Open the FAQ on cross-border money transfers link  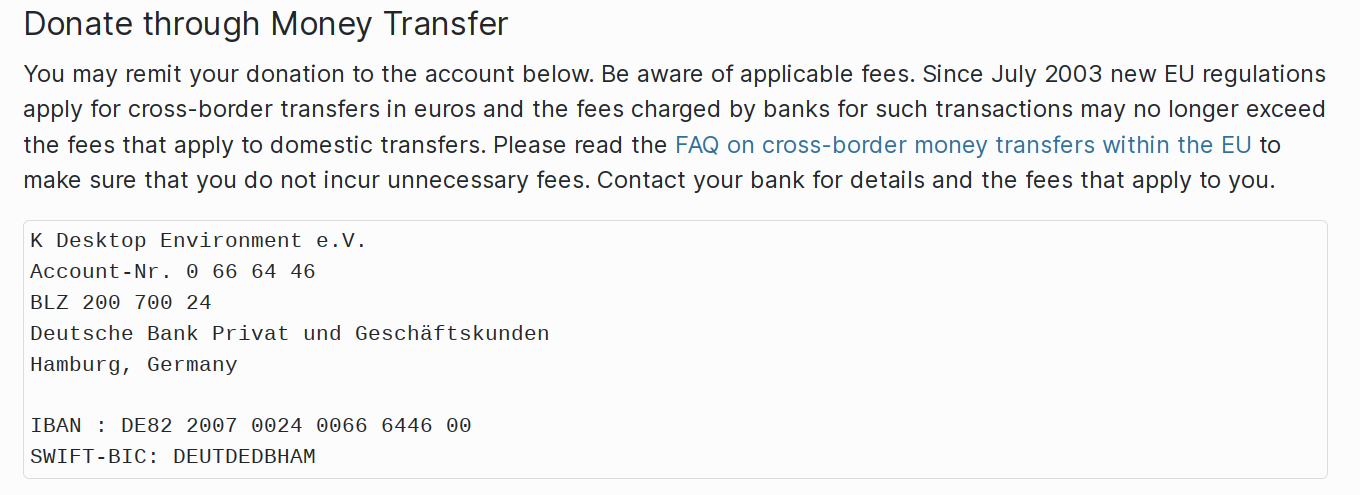pos(963,145)
